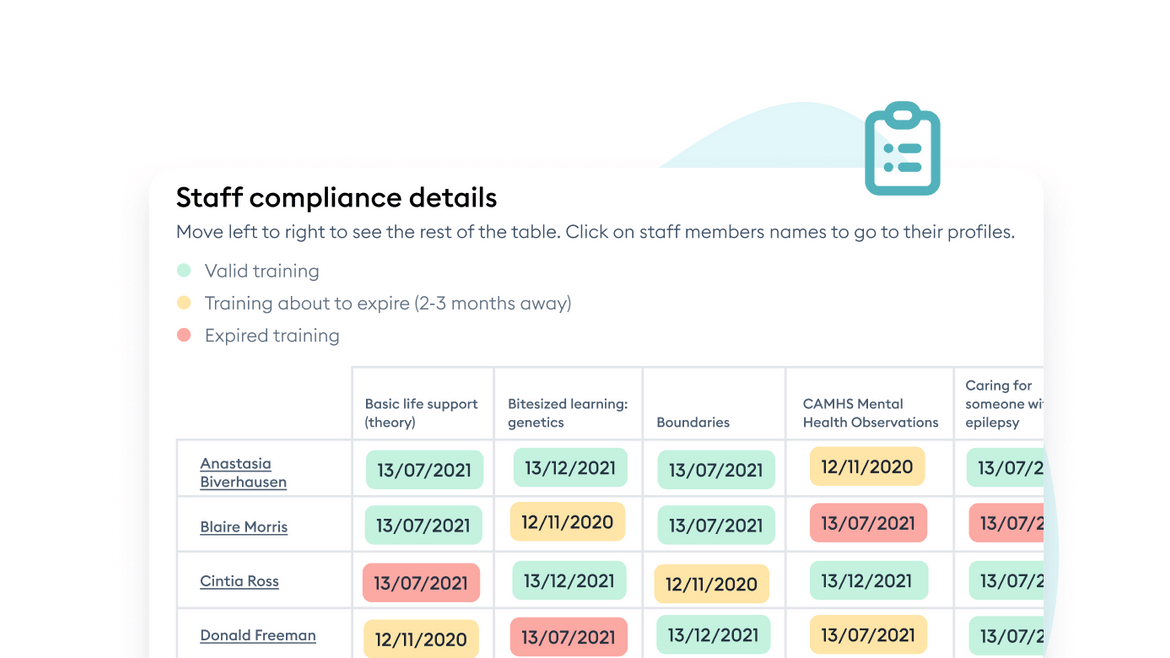Click Blaire Morris's yellow Bitesized learning 12/11/2020 badge

[x=567, y=522]
